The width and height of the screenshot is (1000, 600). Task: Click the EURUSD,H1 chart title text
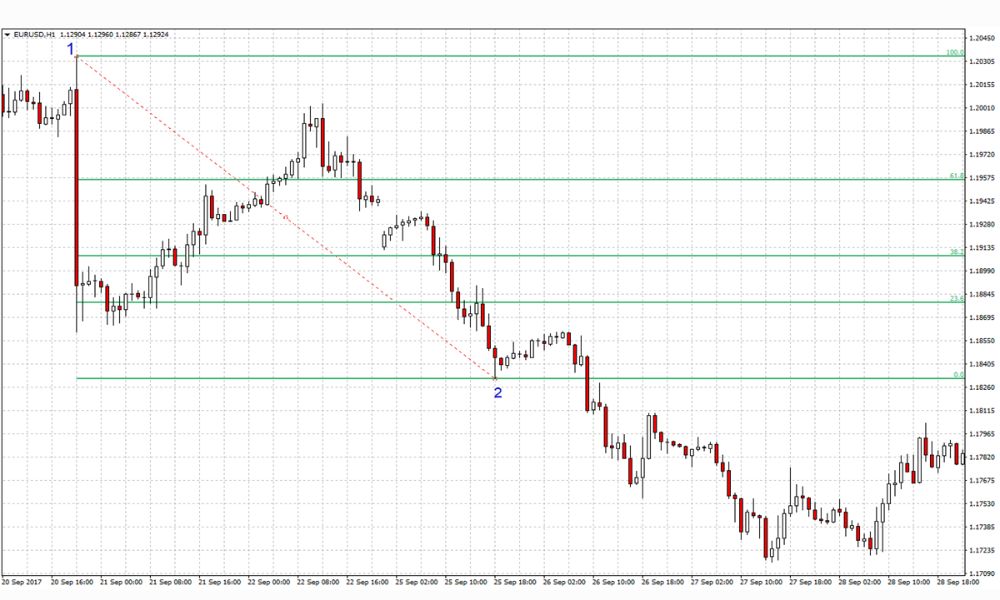pos(33,34)
